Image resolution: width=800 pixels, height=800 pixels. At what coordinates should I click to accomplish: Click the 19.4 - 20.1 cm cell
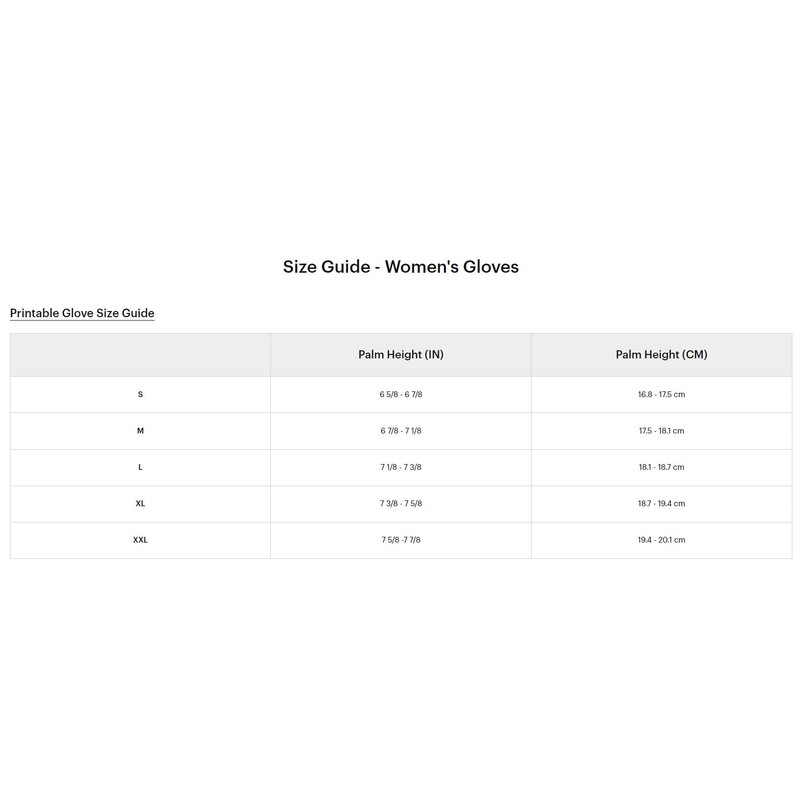661,540
